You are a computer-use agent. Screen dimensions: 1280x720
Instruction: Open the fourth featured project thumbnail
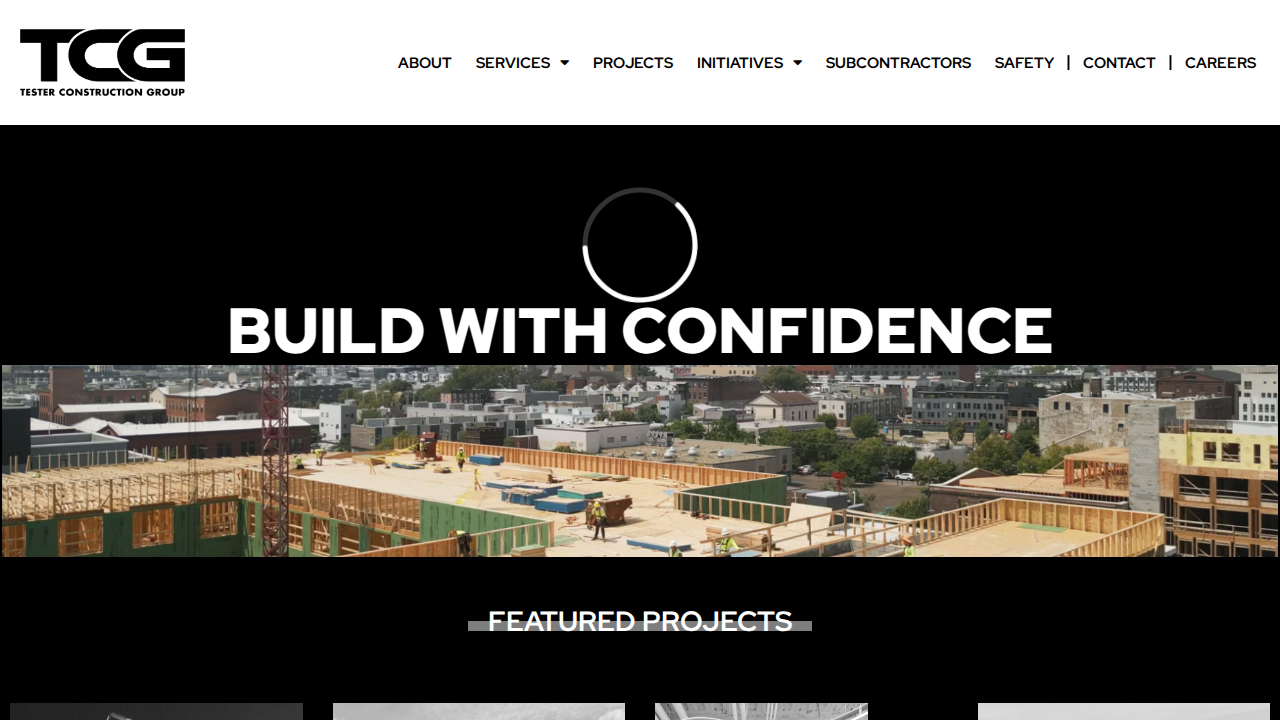click(1124, 711)
